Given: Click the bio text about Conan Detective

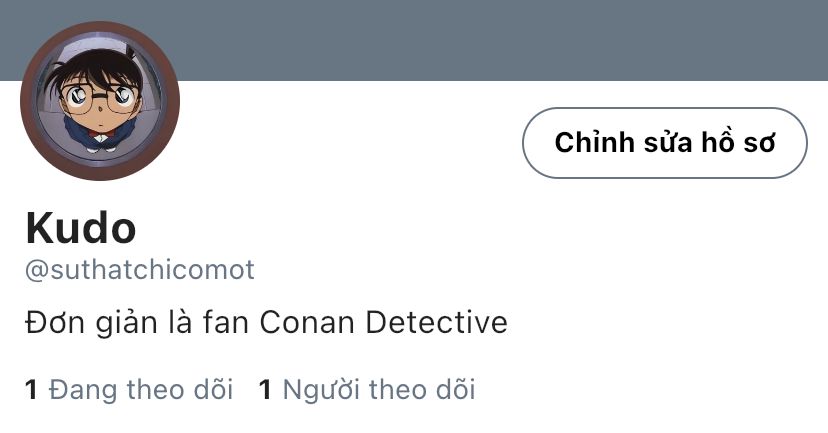Looking at the screenshot, I should click(x=265, y=323).
